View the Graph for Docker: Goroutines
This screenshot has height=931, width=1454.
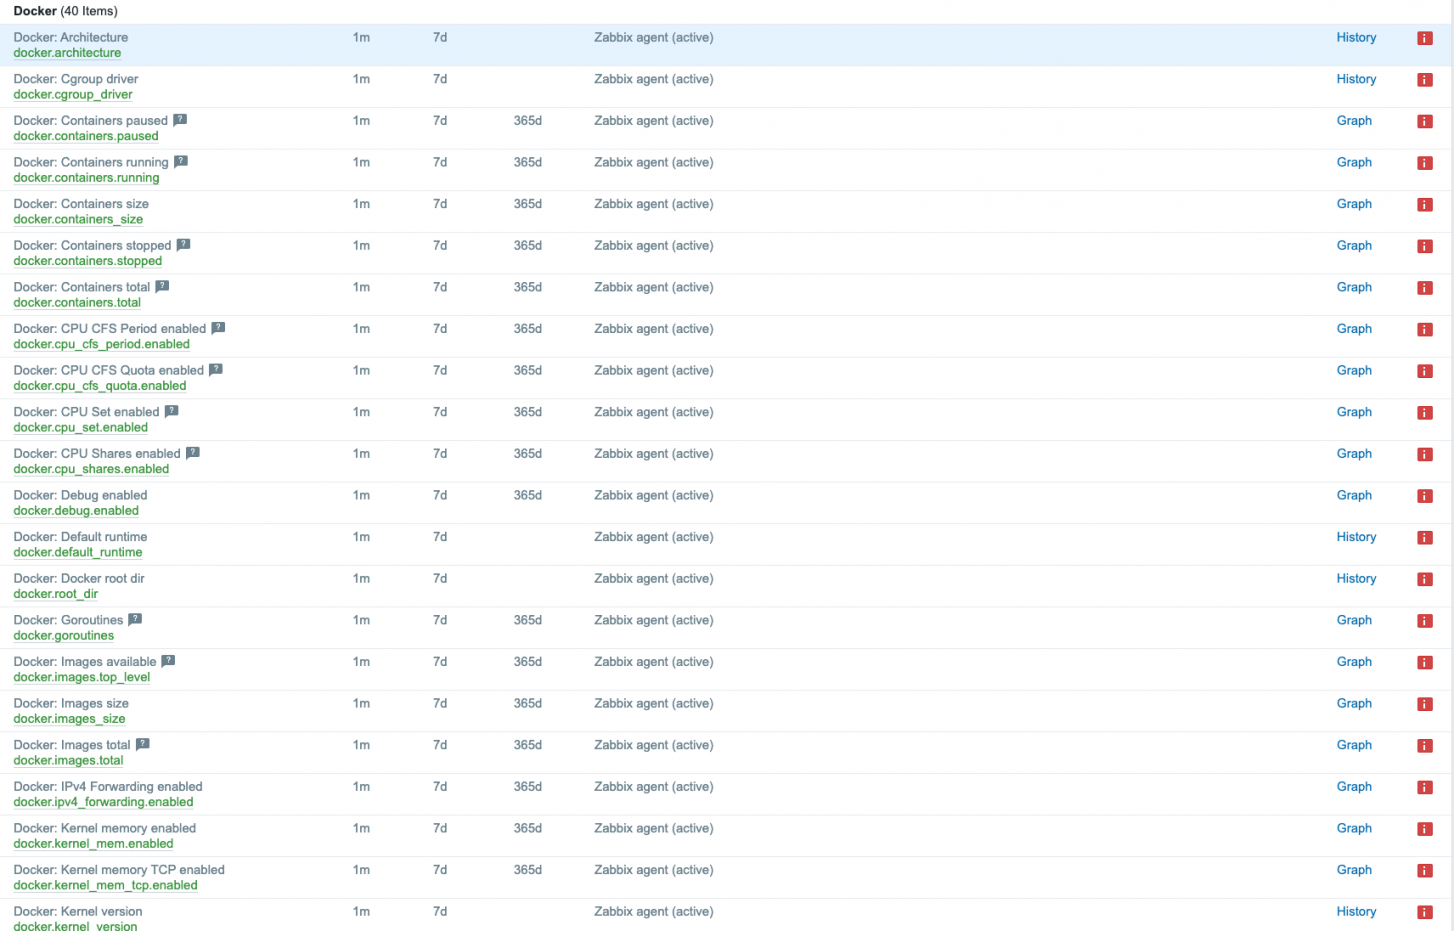tap(1354, 621)
